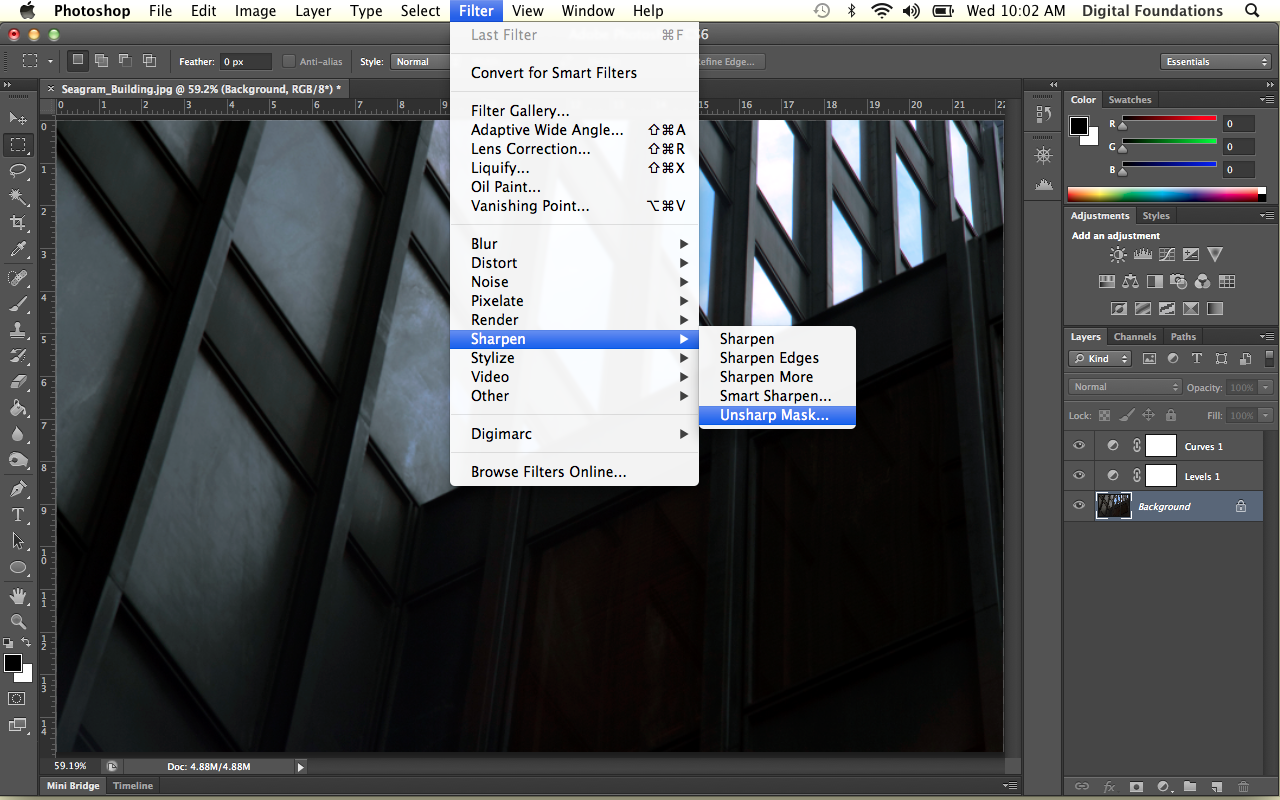This screenshot has height=800, width=1280.
Task: Open Filter Gallery from the menu
Action: pos(520,111)
